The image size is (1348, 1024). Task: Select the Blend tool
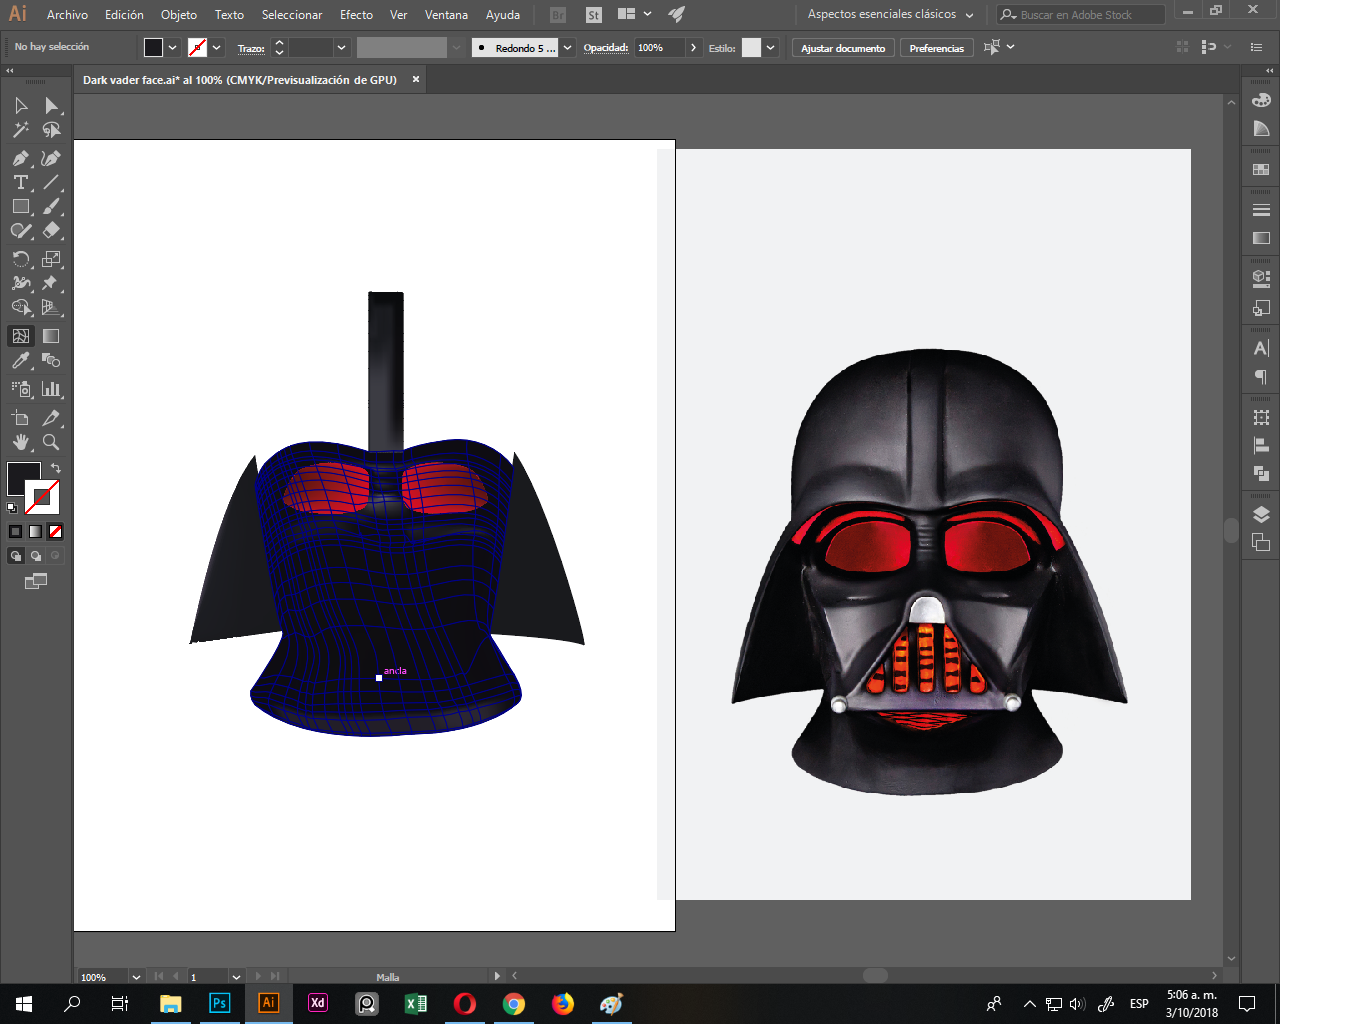coord(51,360)
